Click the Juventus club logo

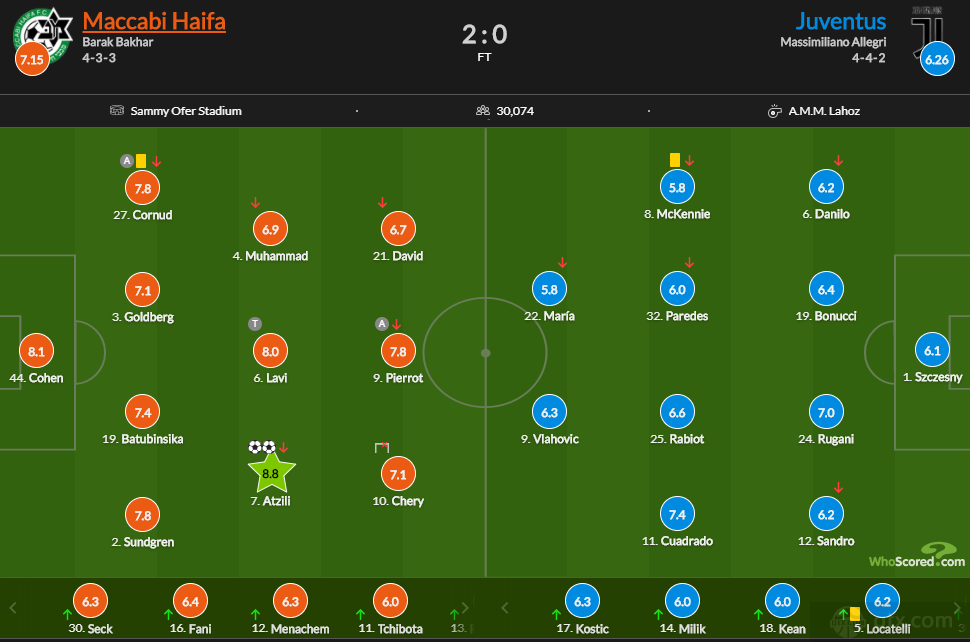[x=927, y=32]
